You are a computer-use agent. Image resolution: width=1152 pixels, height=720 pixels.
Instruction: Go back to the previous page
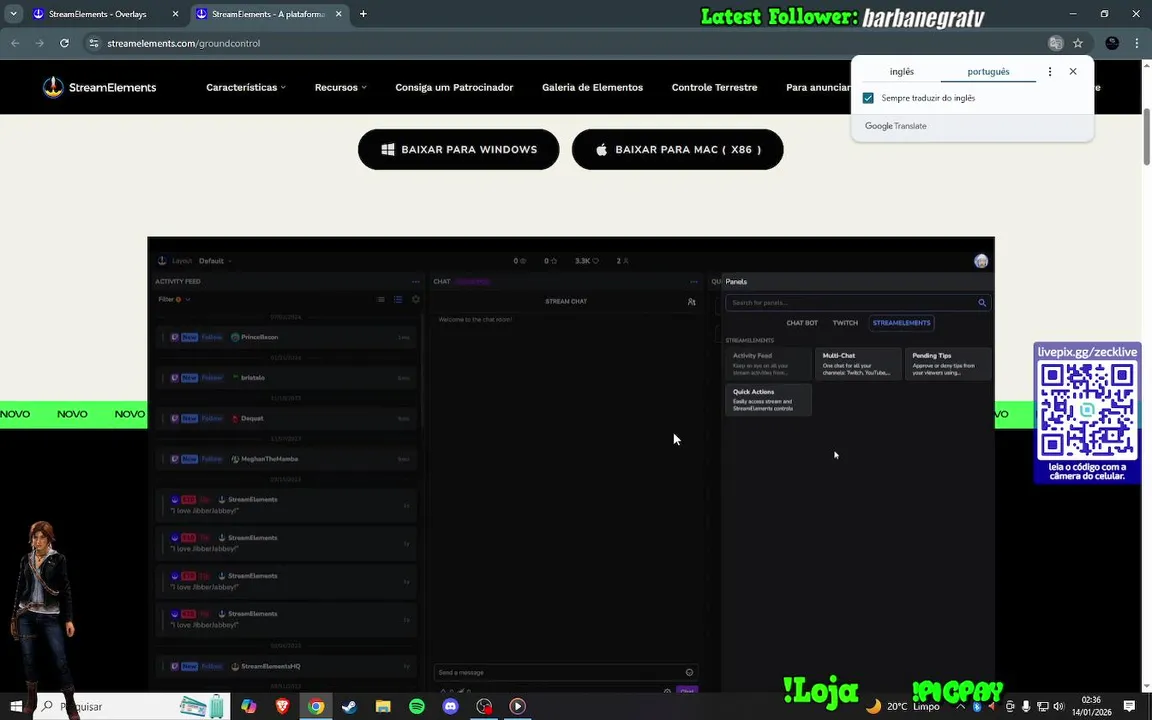click(15, 43)
